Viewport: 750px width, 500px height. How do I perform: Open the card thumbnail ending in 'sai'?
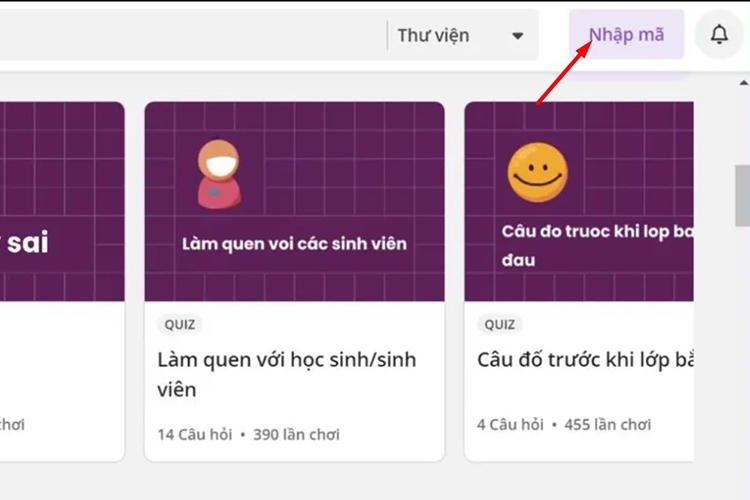click(62, 201)
